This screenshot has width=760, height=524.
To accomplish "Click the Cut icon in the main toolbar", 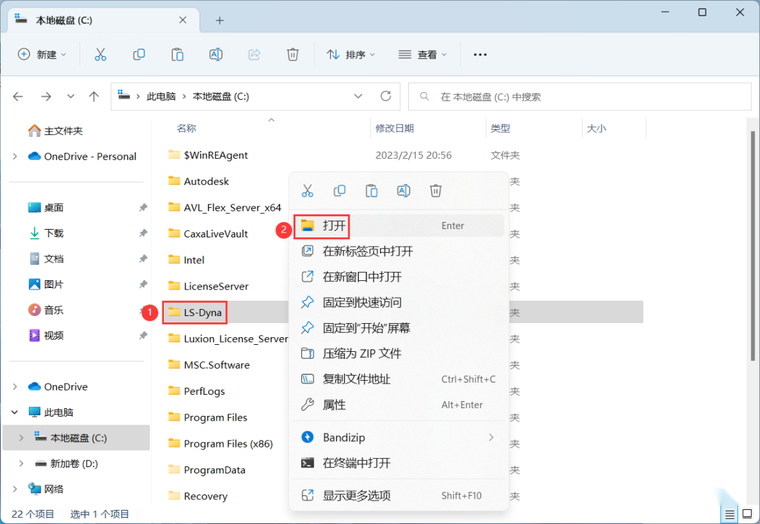I will coord(100,54).
